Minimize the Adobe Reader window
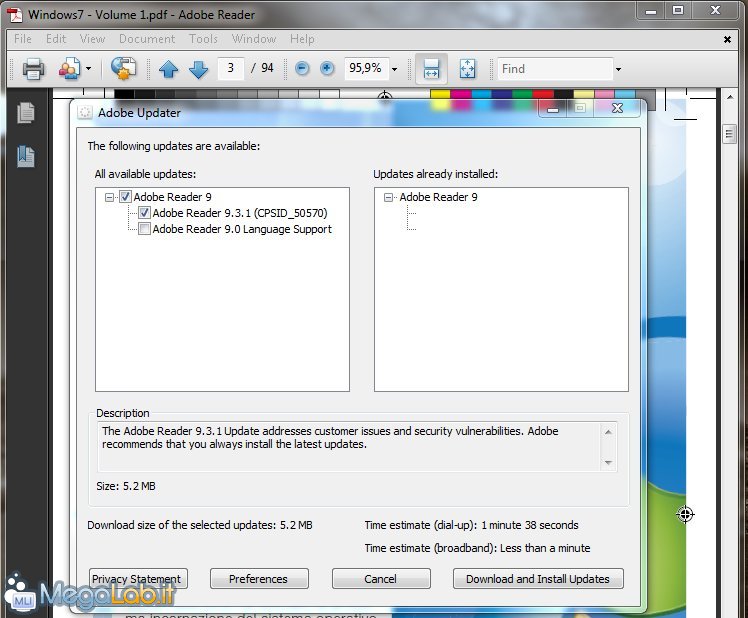Image resolution: width=748 pixels, height=618 pixels. pos(651,10)
